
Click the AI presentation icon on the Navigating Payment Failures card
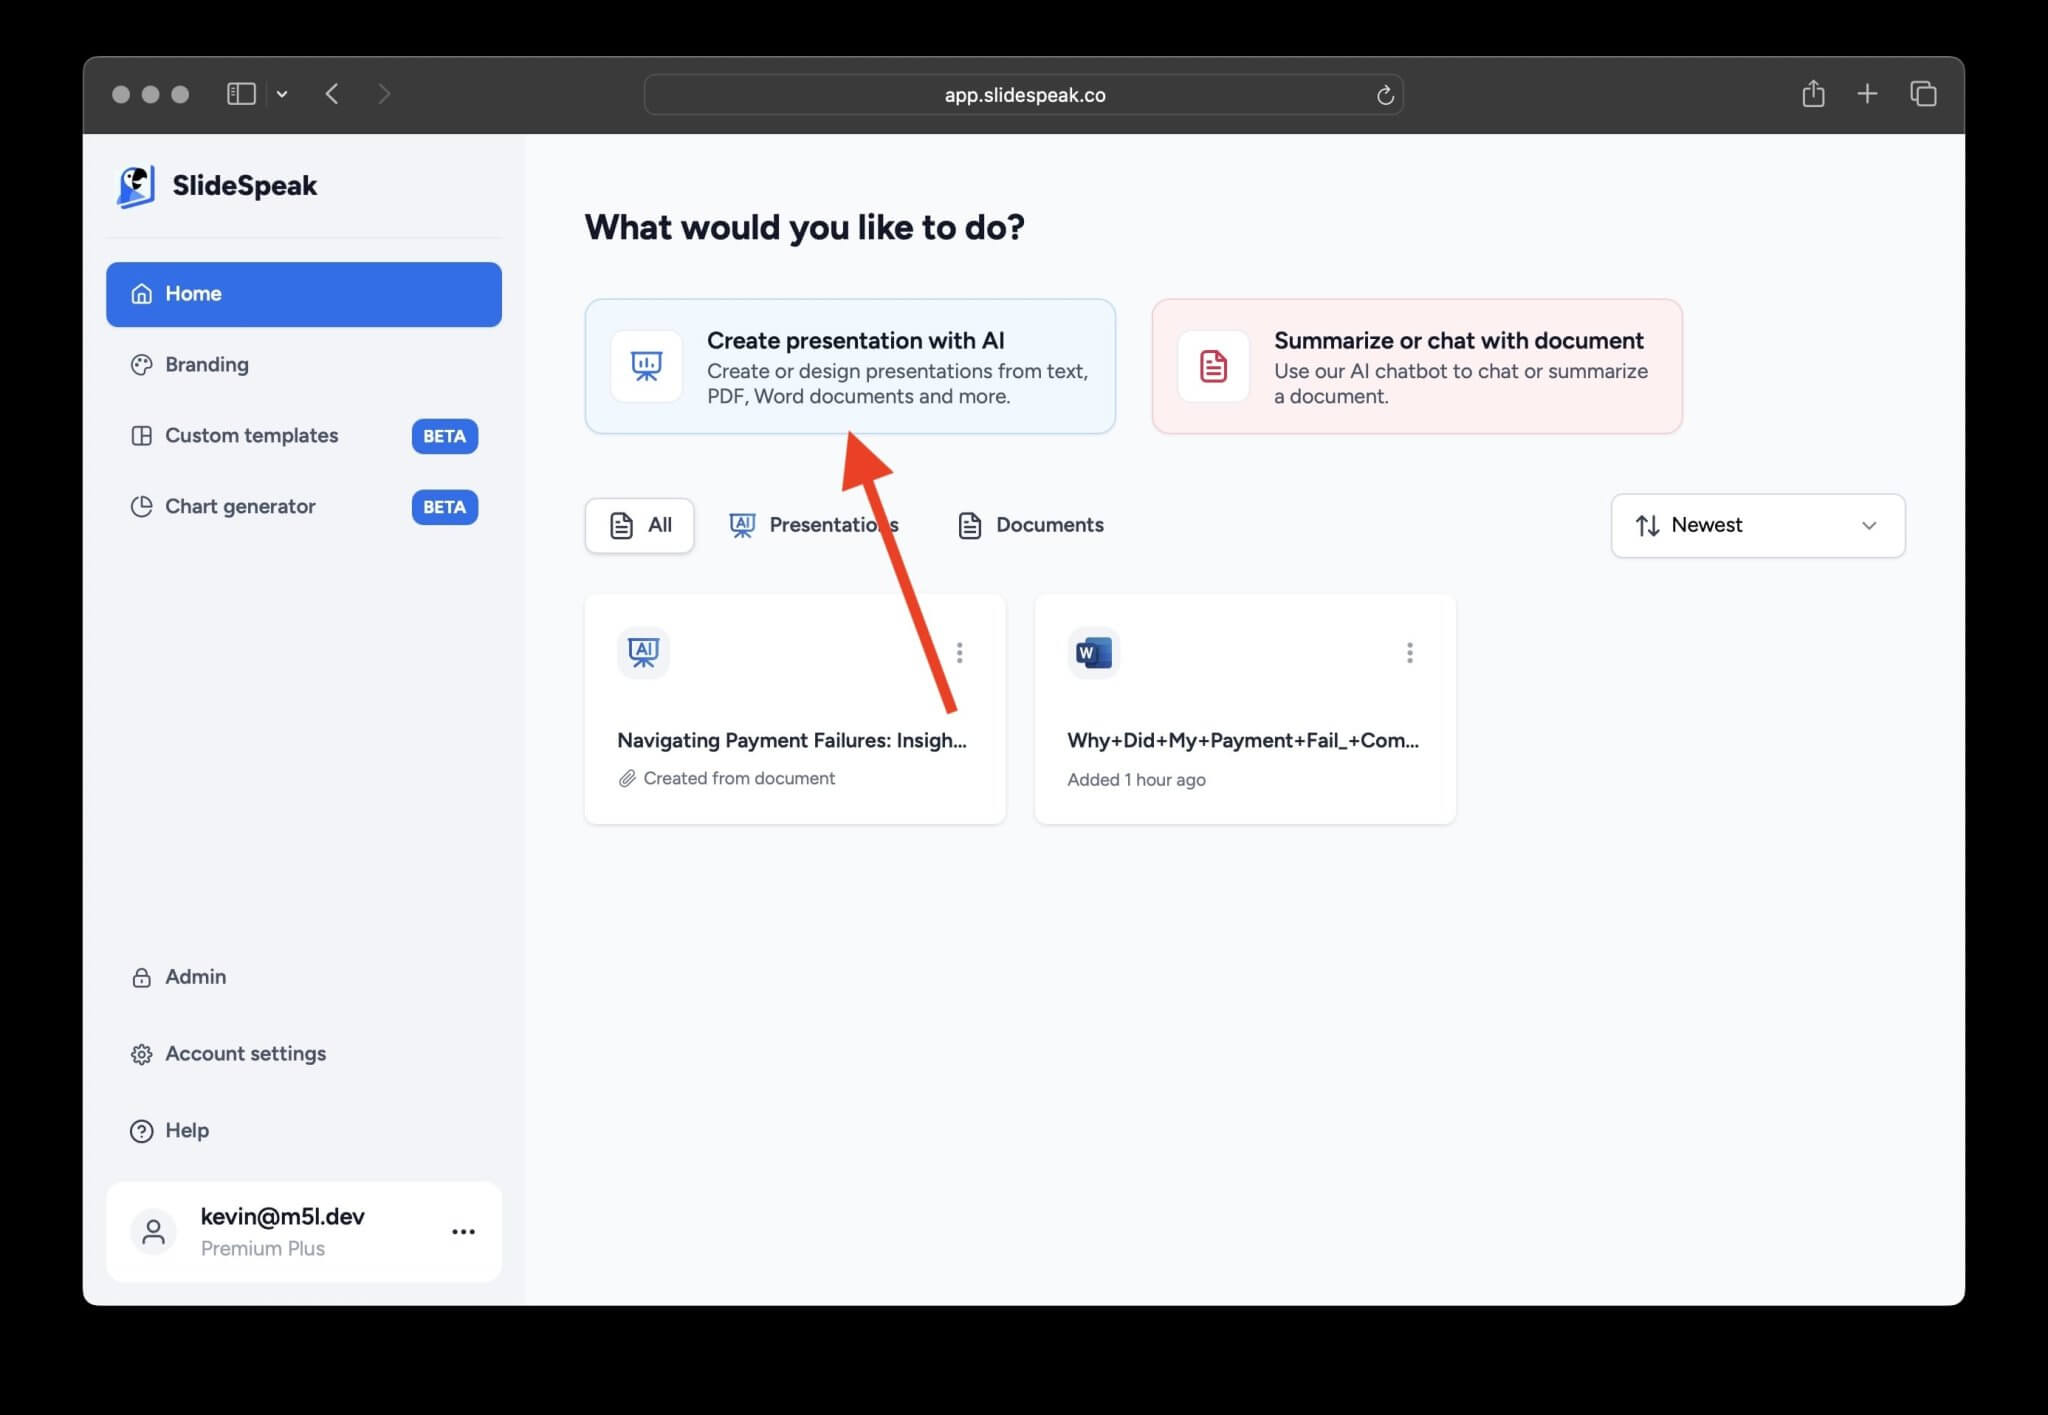tap(643, 652)
